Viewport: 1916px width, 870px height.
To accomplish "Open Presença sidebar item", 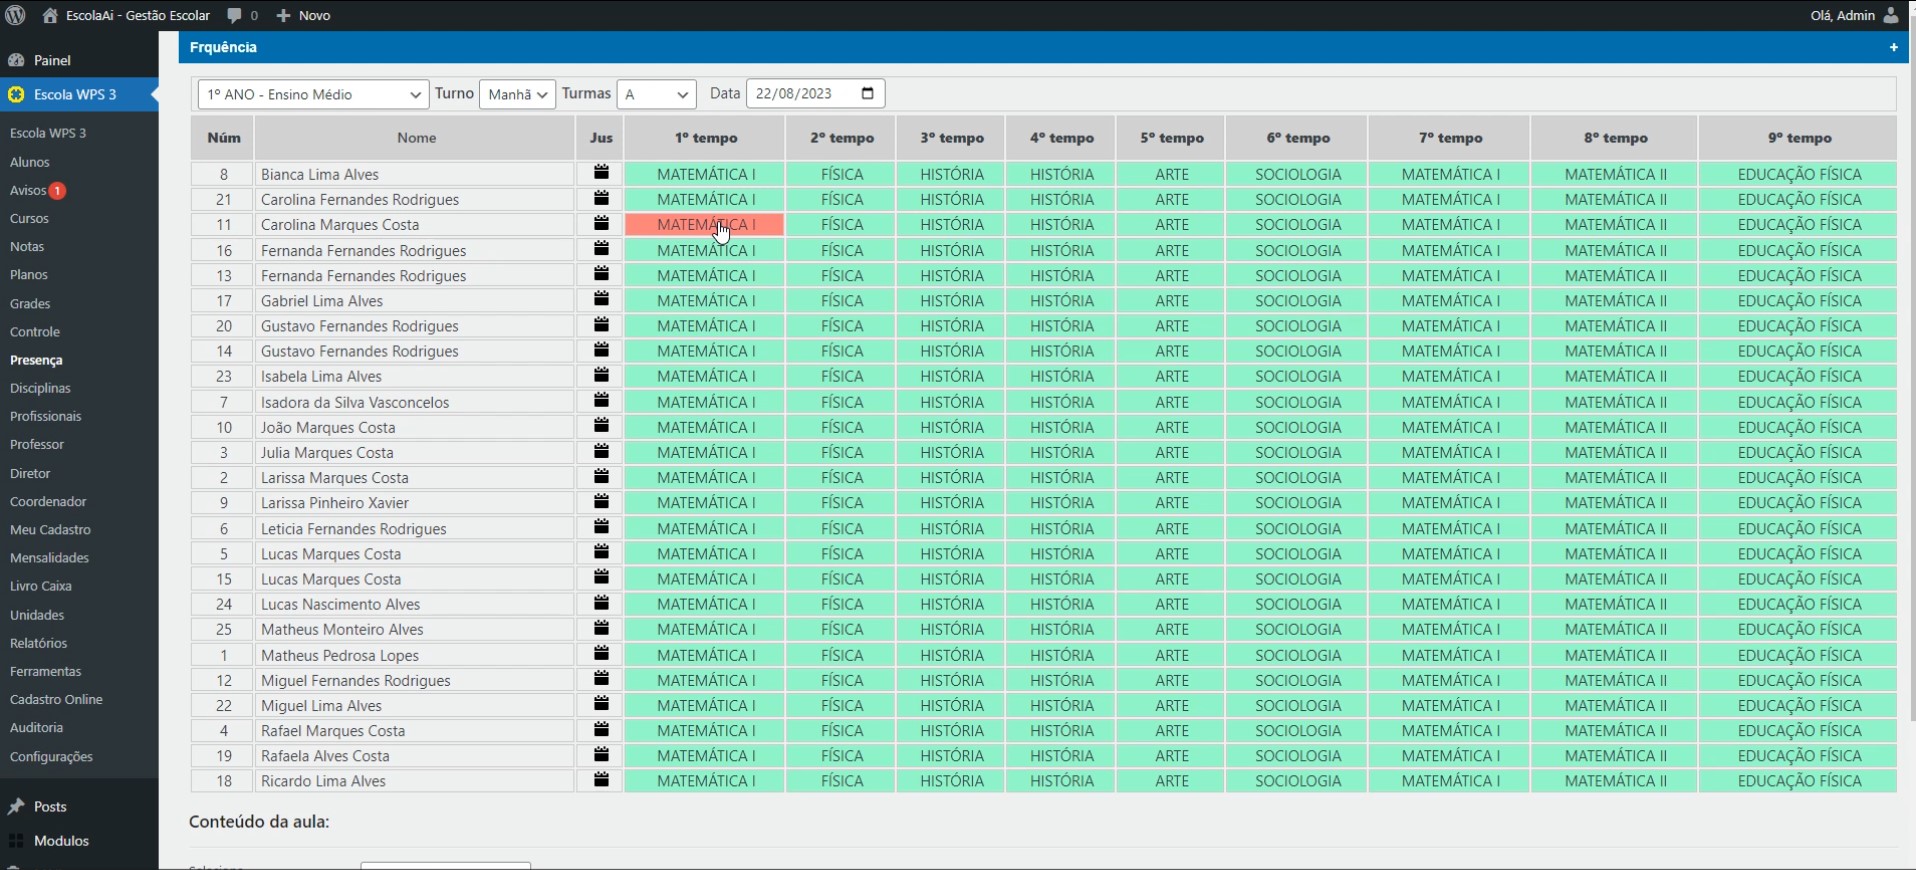I will 36,360.
